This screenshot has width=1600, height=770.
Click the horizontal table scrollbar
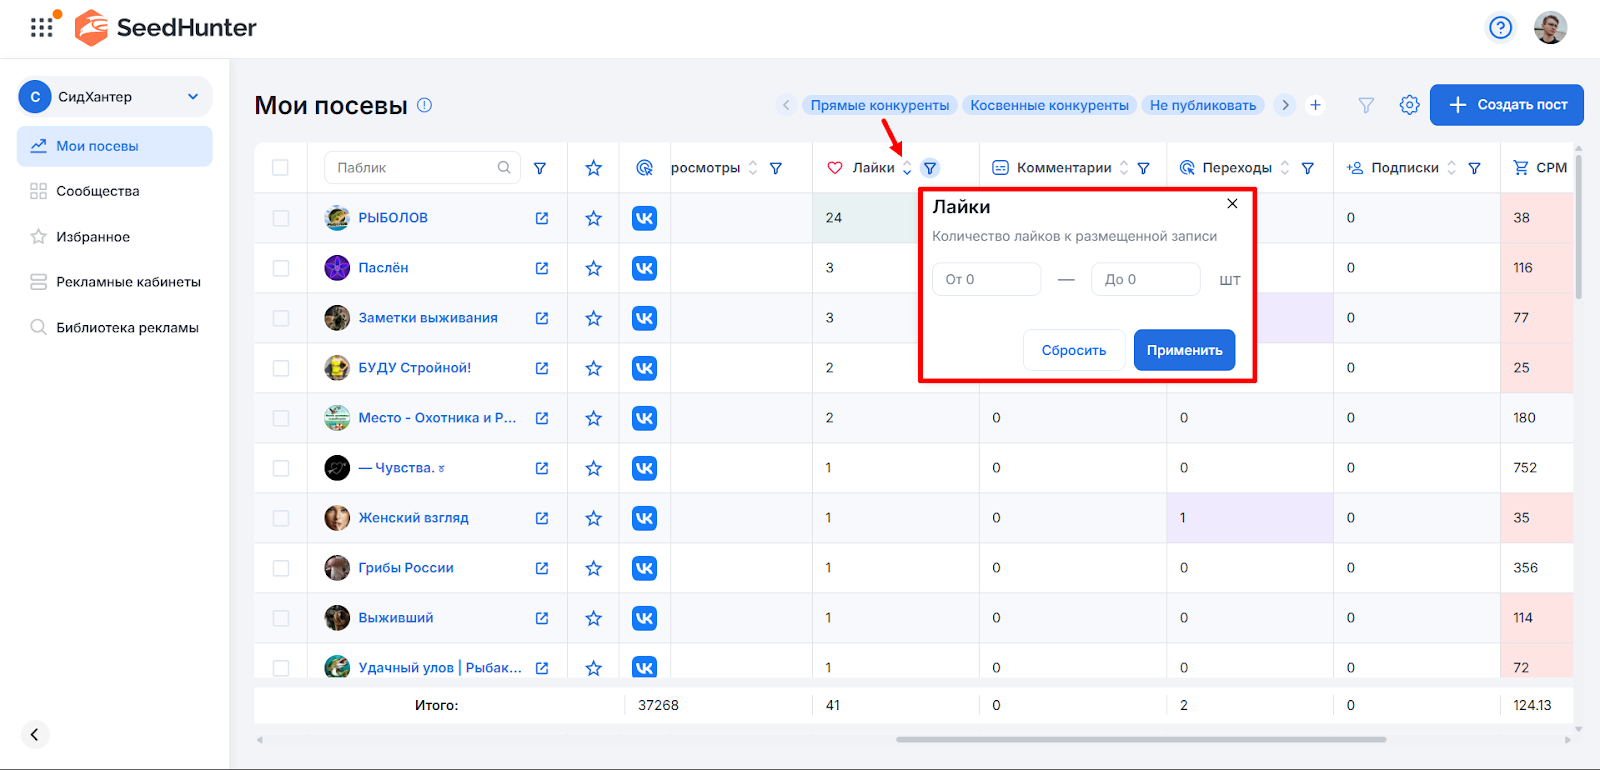1140,740
